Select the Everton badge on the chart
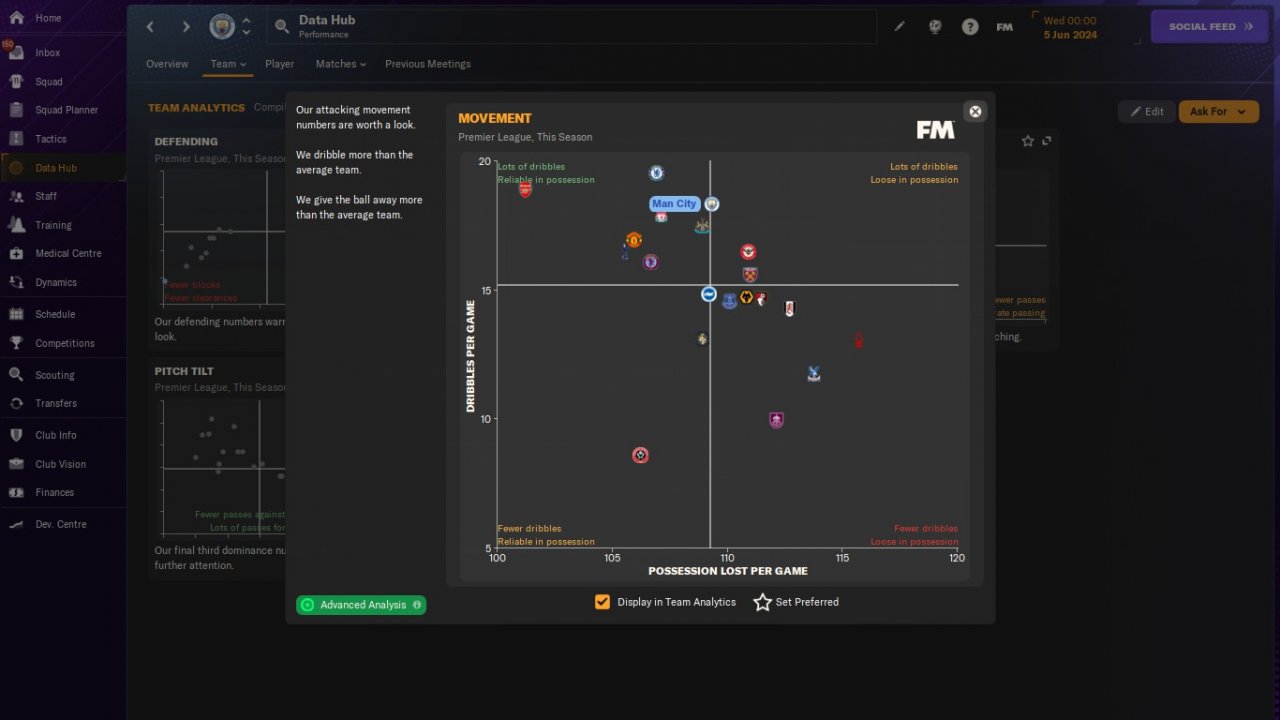This screenshot has width=1280, height=720. click(x=729, y=301)
